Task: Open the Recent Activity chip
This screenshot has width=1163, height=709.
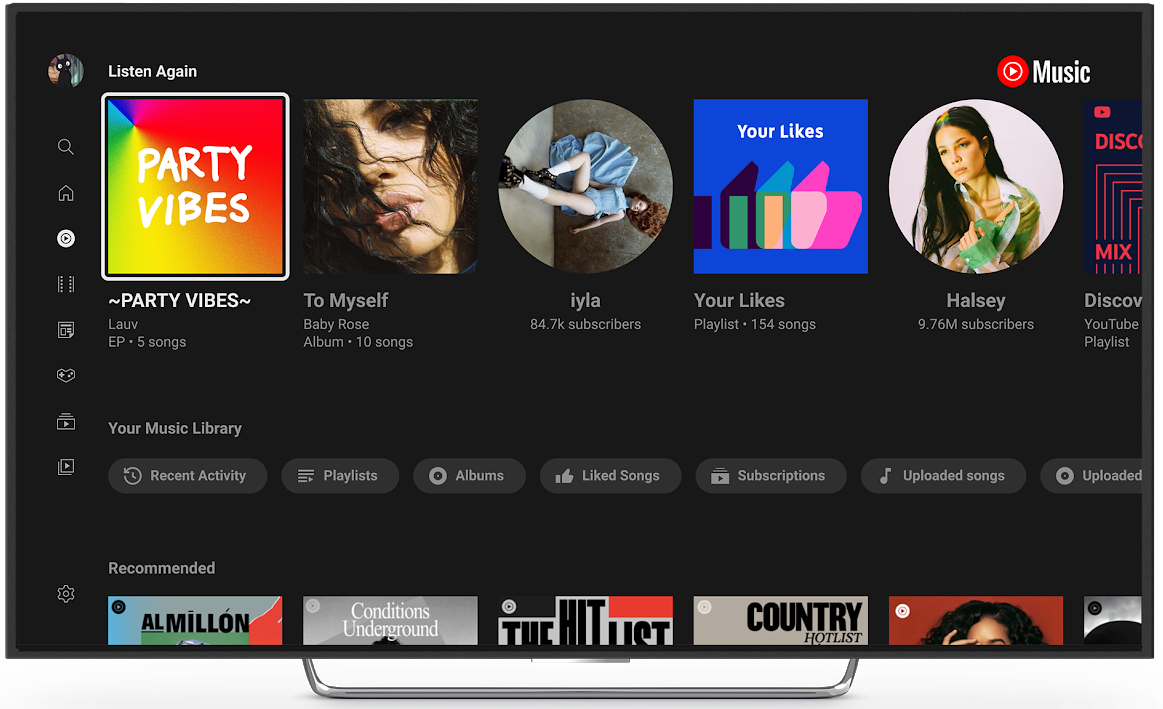Action: pyautogui.click(x=188, y=476)
